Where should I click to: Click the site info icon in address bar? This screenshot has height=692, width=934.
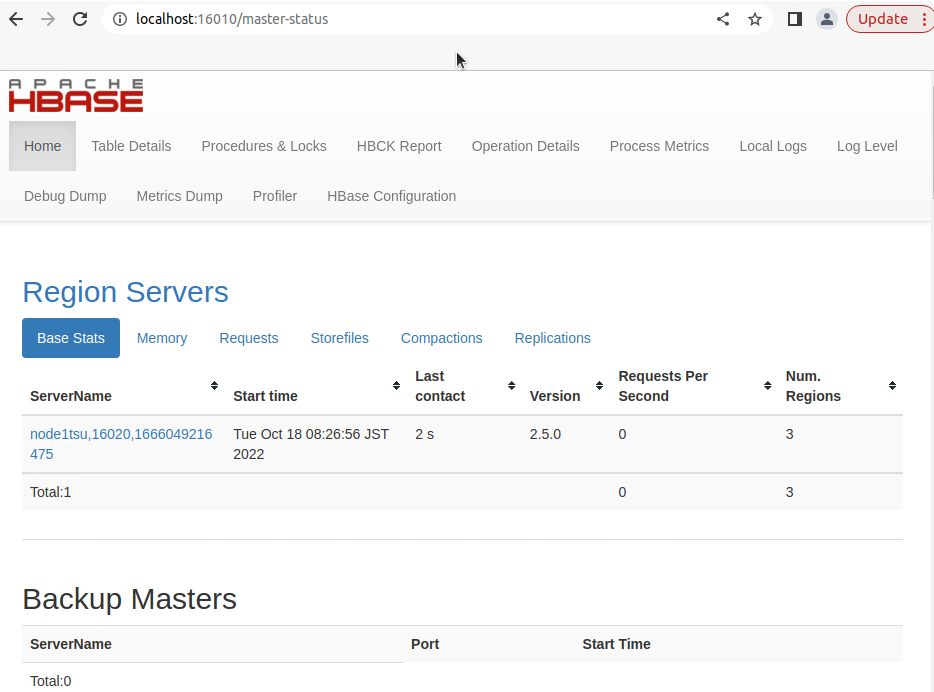point(119,19)
